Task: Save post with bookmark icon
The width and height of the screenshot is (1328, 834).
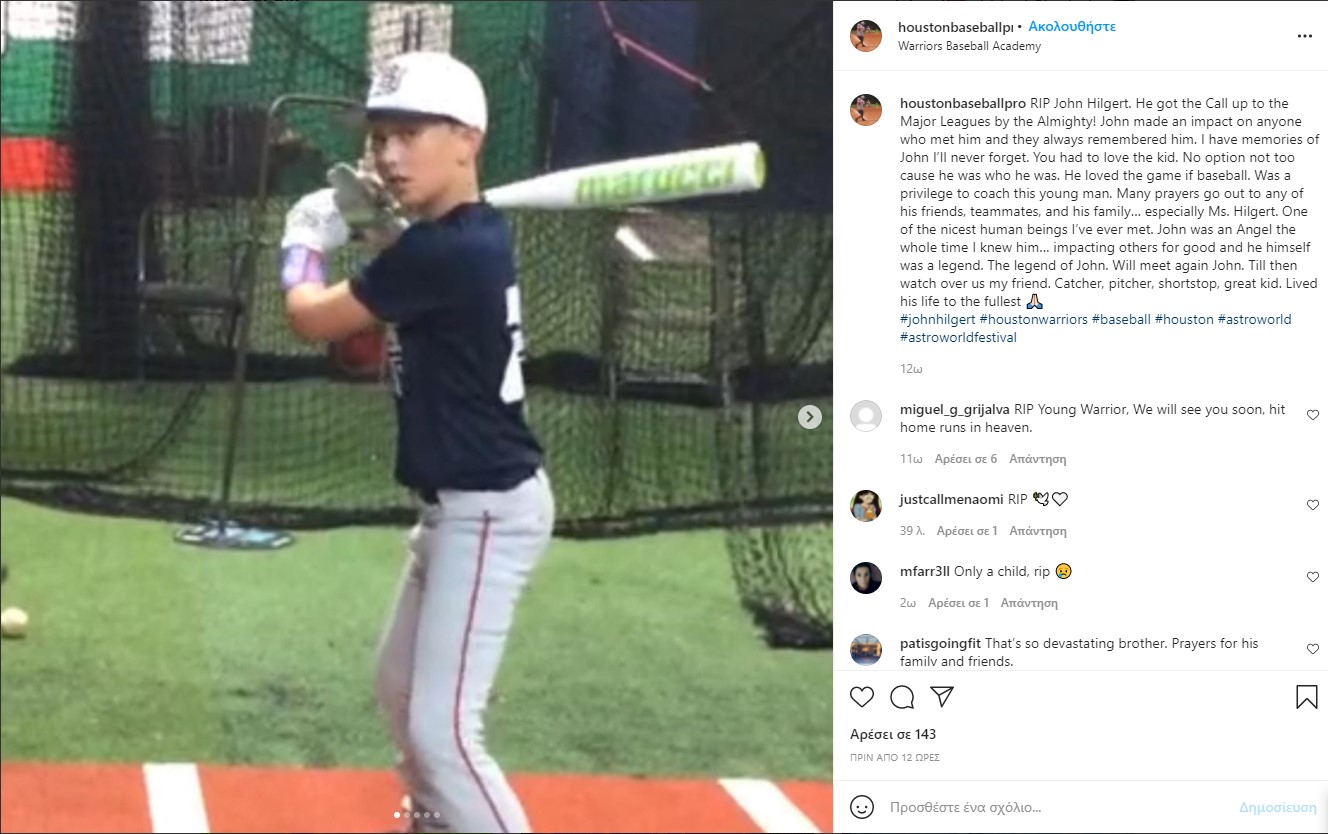Action: pos(1306,697)
